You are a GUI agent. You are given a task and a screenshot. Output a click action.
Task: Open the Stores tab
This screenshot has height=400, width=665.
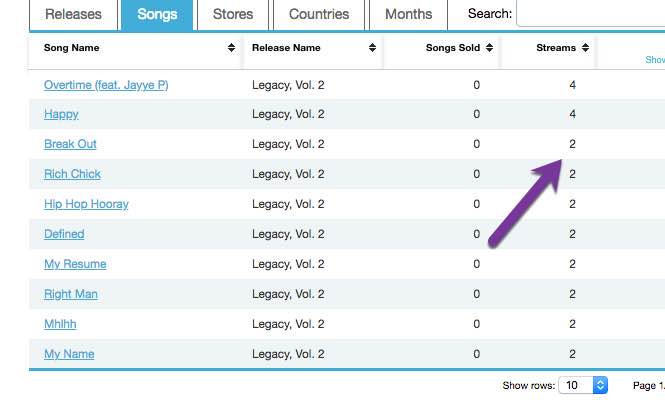point(233,14)
